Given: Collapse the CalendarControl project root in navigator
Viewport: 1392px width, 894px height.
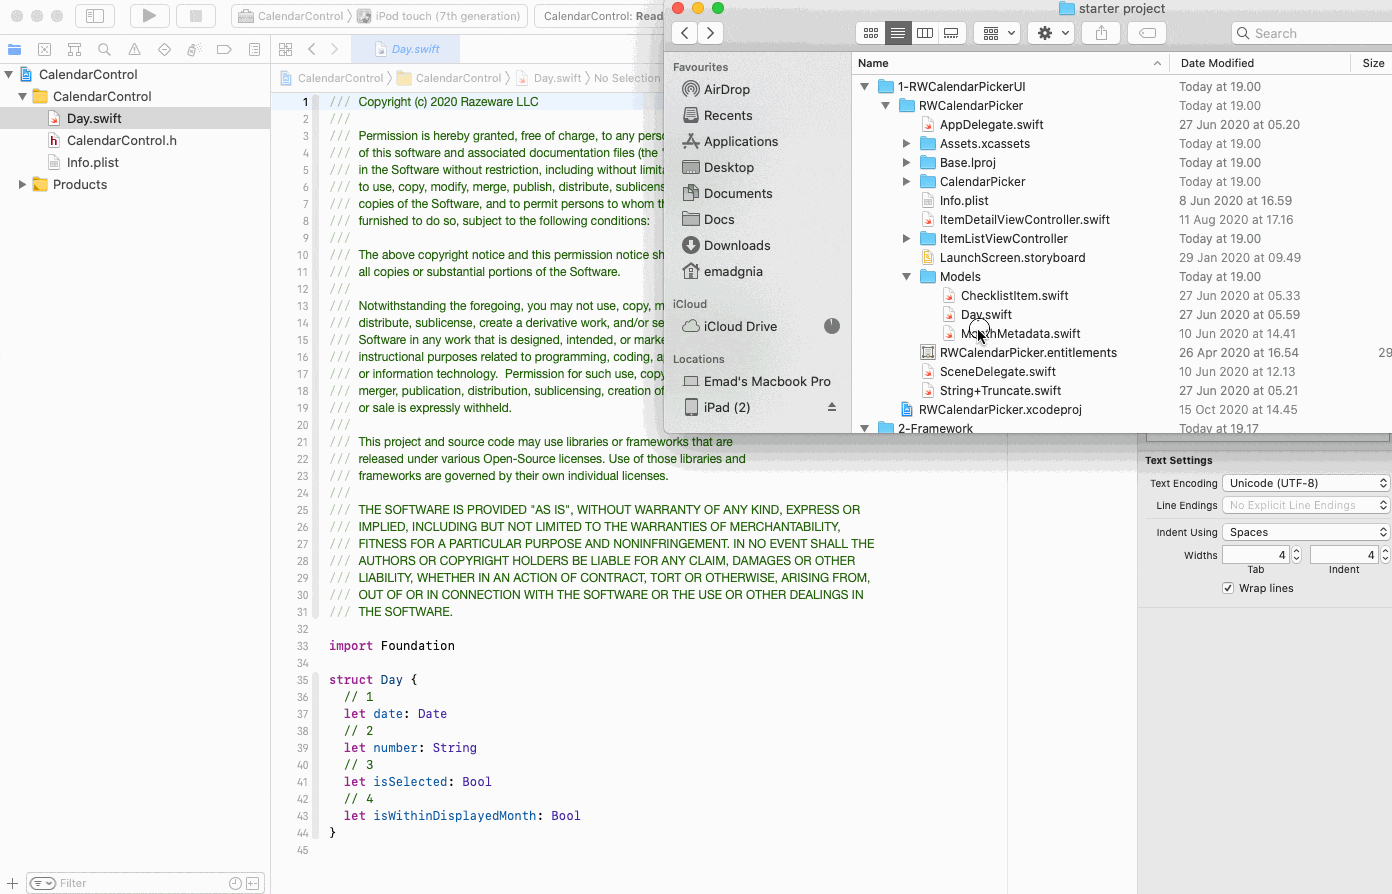Looking at the screenshot, I should pyautogui.click(x=9, y=74).
